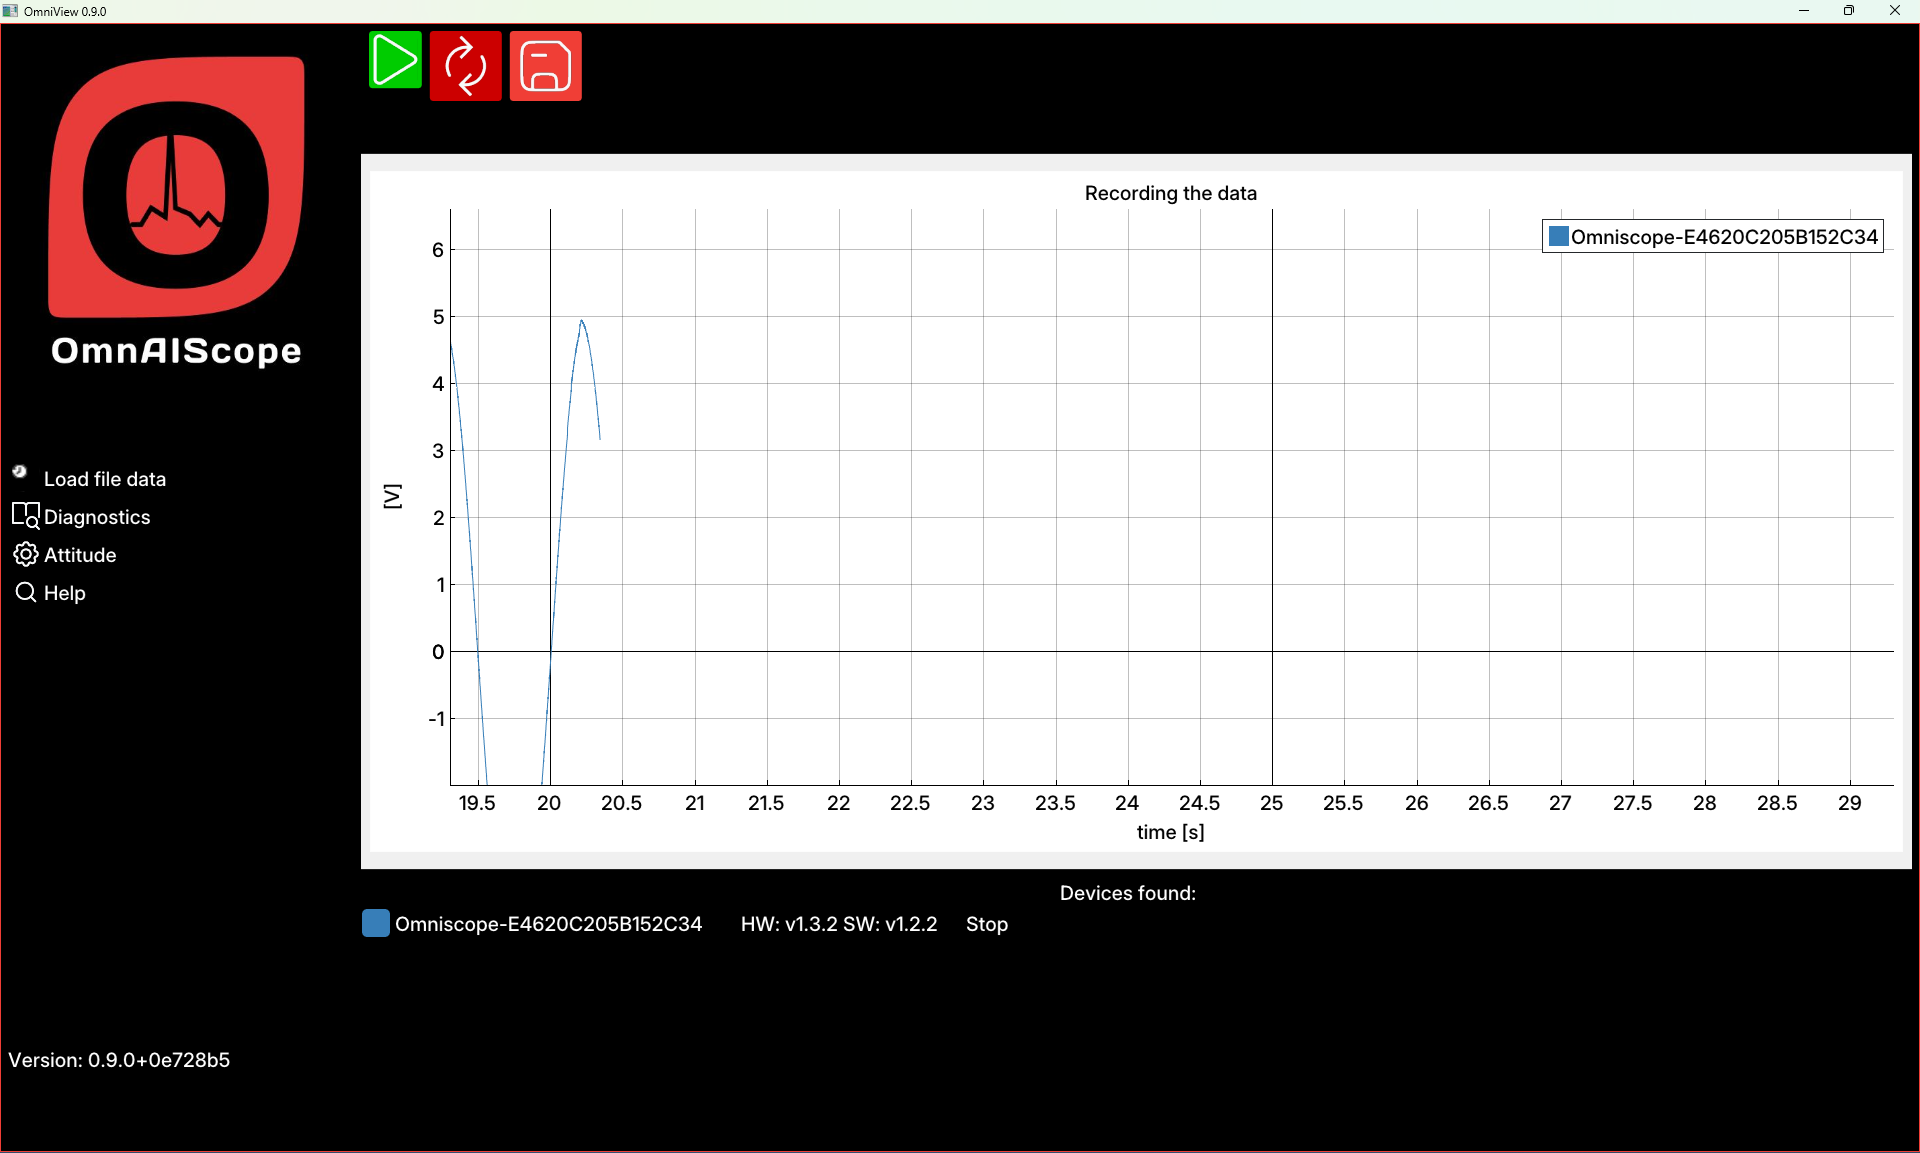Click the green play button
The height and width of the screenshot is (1153, 1920).
pyautogui.click(x=395, y=60)
